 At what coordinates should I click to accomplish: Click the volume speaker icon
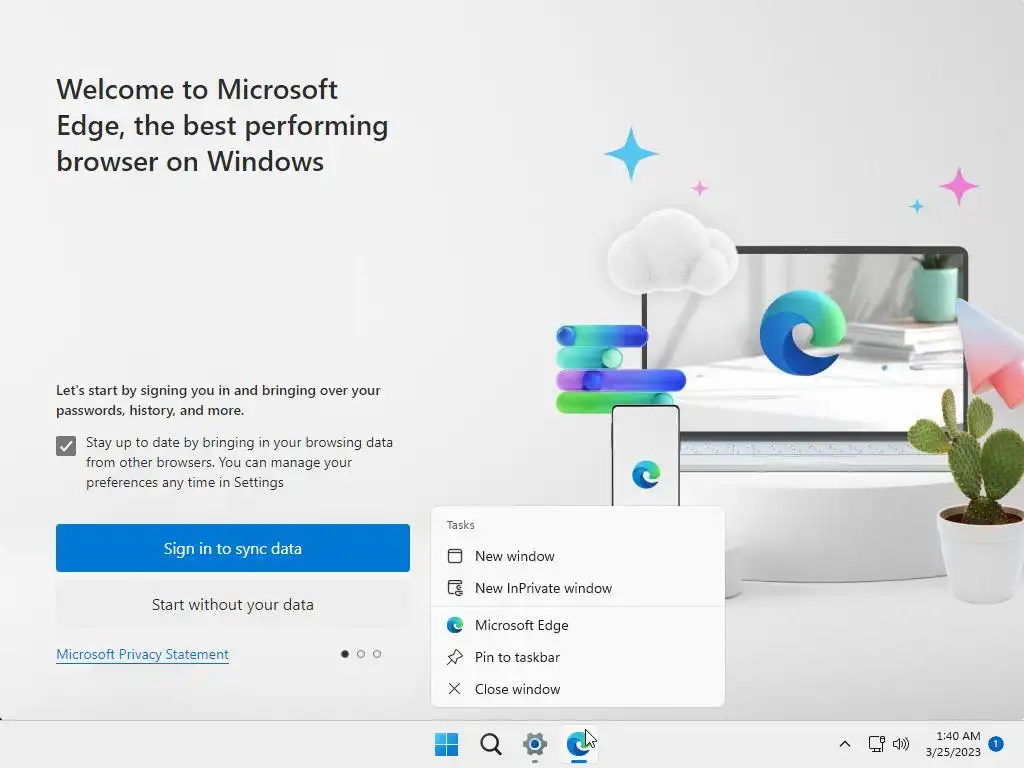(901, 744)
